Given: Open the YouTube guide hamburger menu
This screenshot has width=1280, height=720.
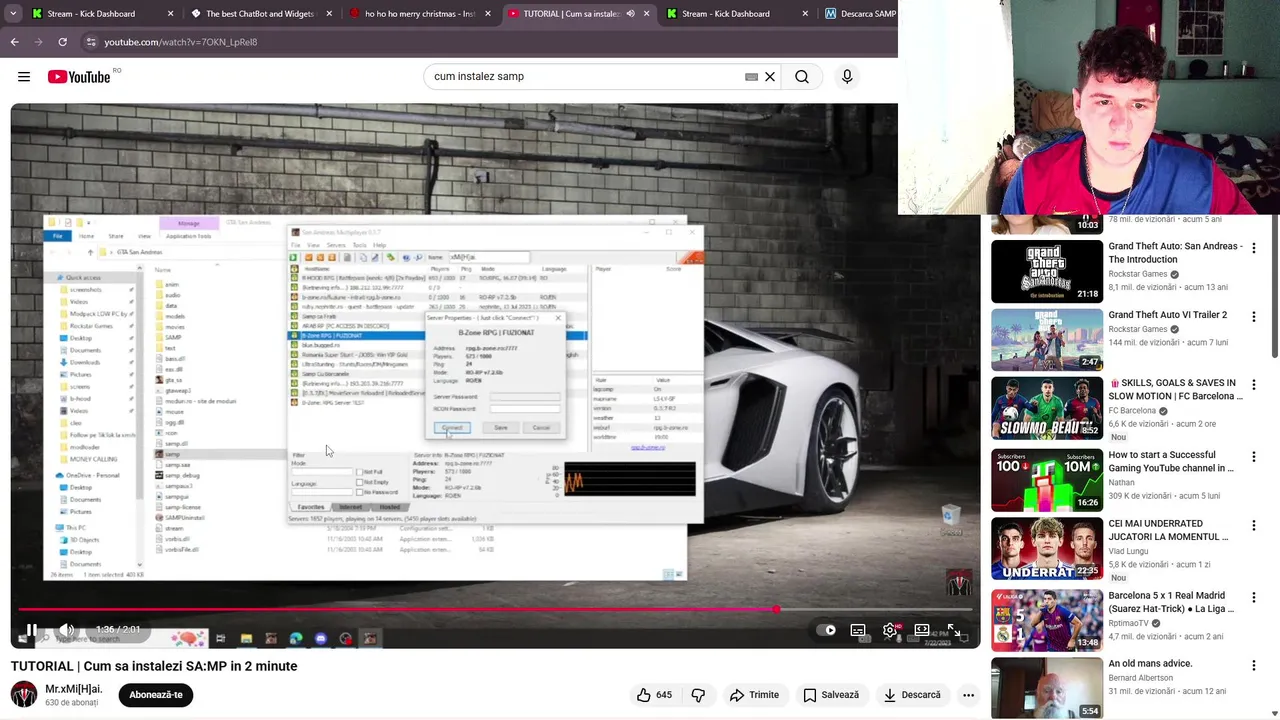Looking at the screenshot, I should coord(24,77).
